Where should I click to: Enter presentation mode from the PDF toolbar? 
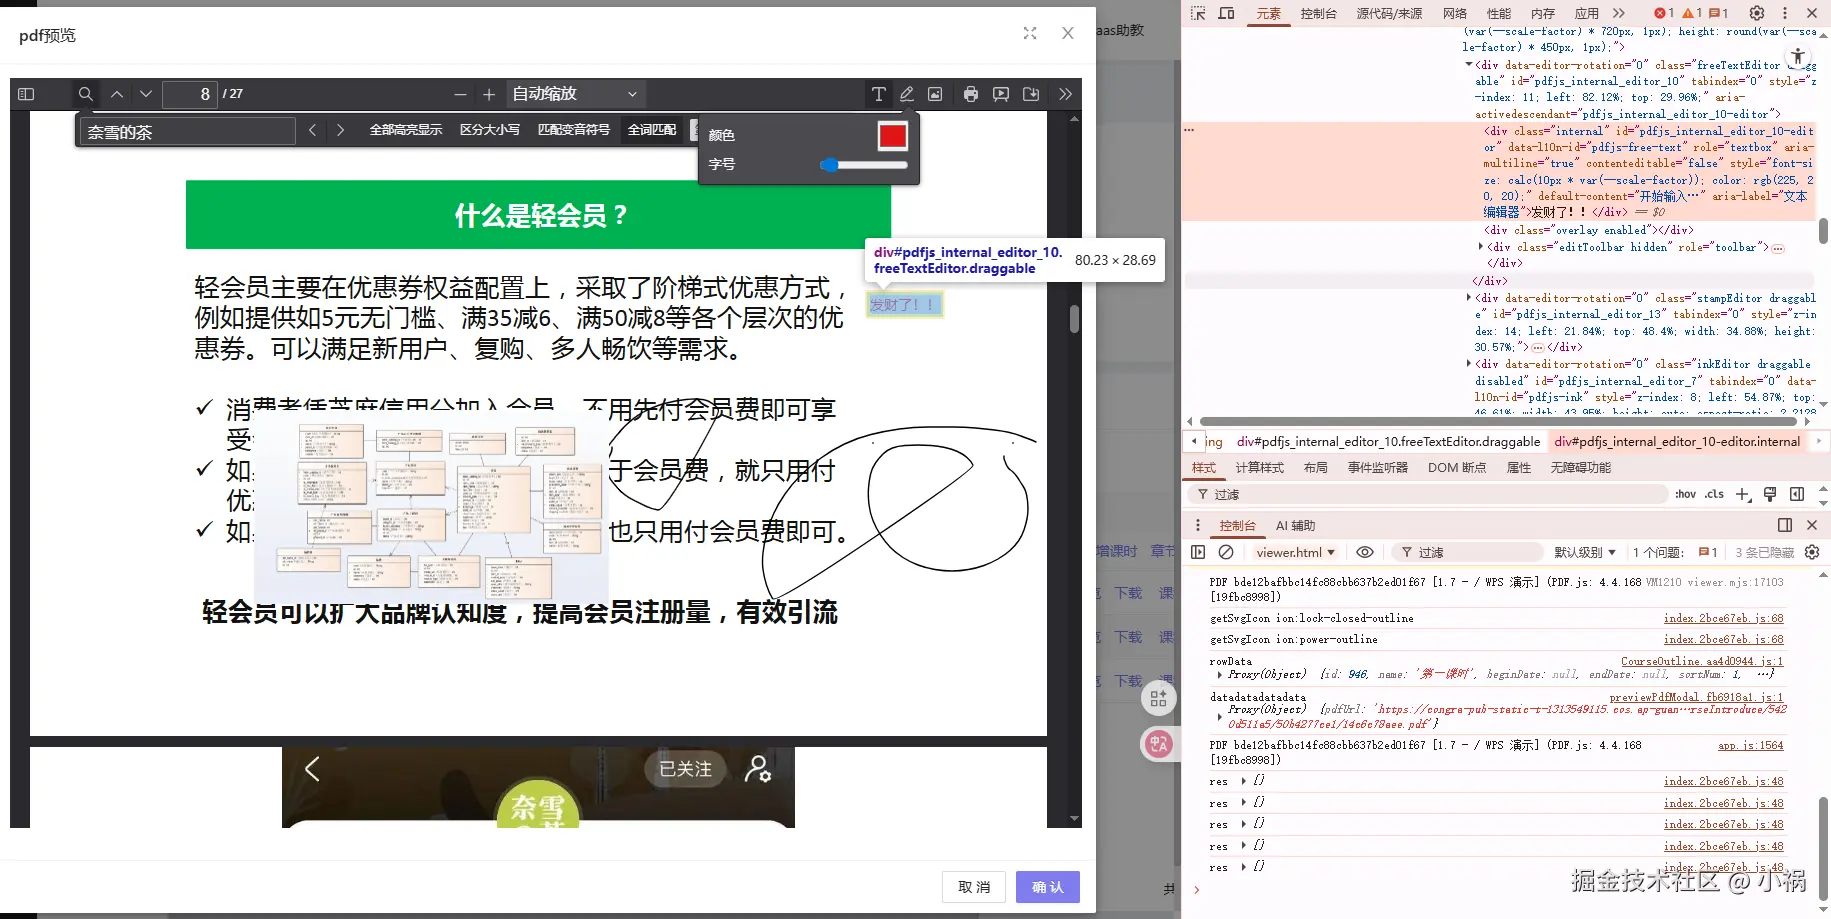(x=1001, y=94)
